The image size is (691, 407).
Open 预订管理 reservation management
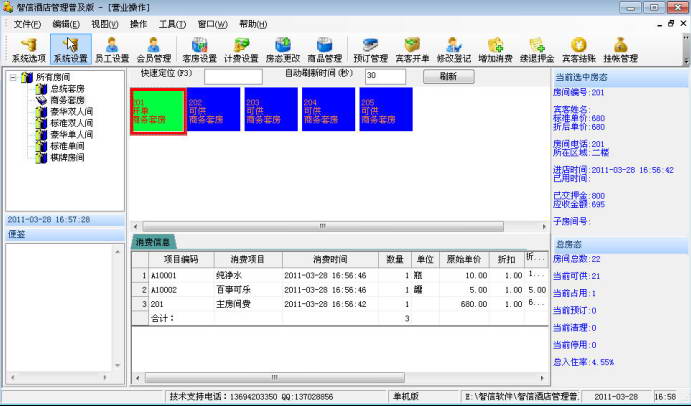[x=370, y=50]
